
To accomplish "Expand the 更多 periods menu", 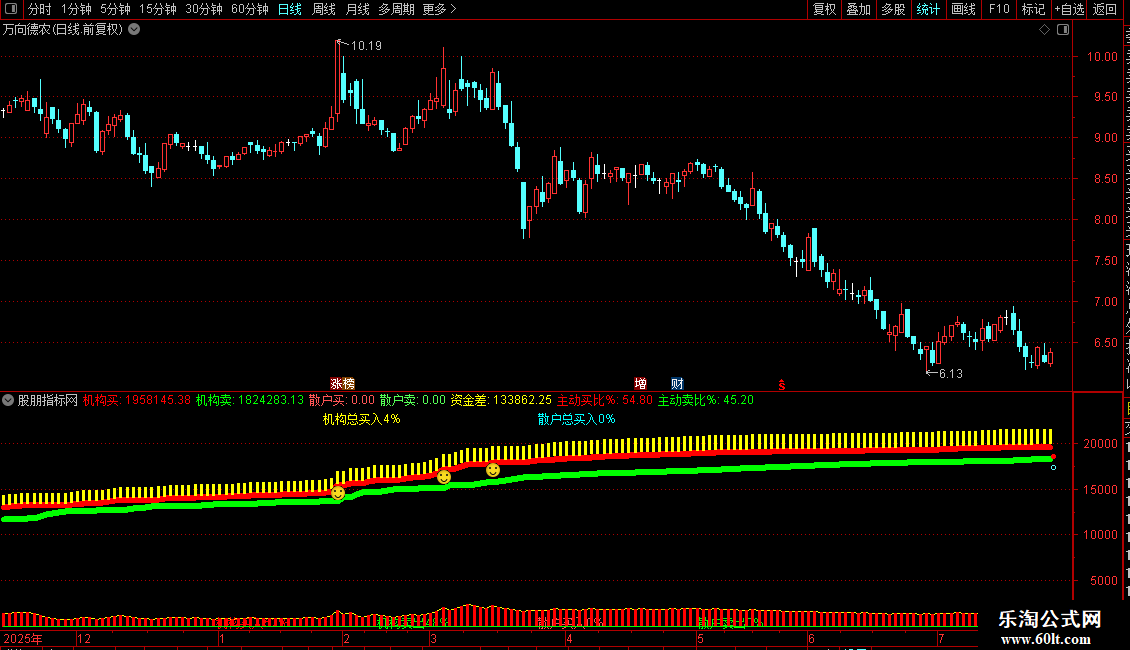I will click(x=439, y=9).
